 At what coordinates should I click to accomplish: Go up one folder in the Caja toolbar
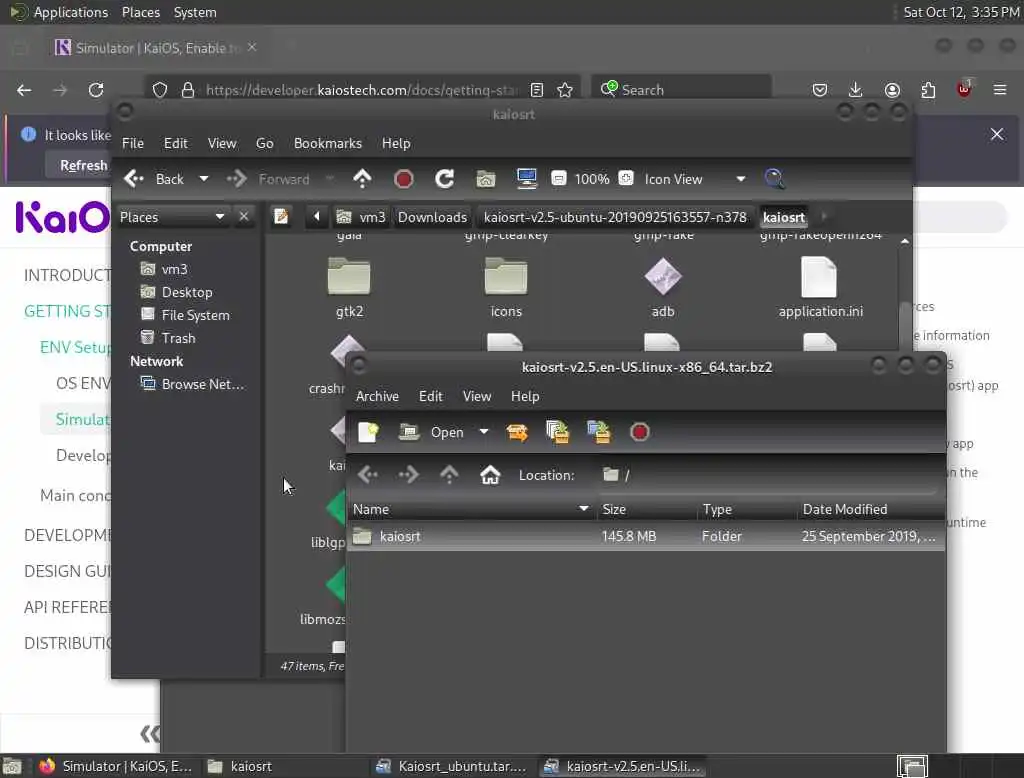click(362, 178)
